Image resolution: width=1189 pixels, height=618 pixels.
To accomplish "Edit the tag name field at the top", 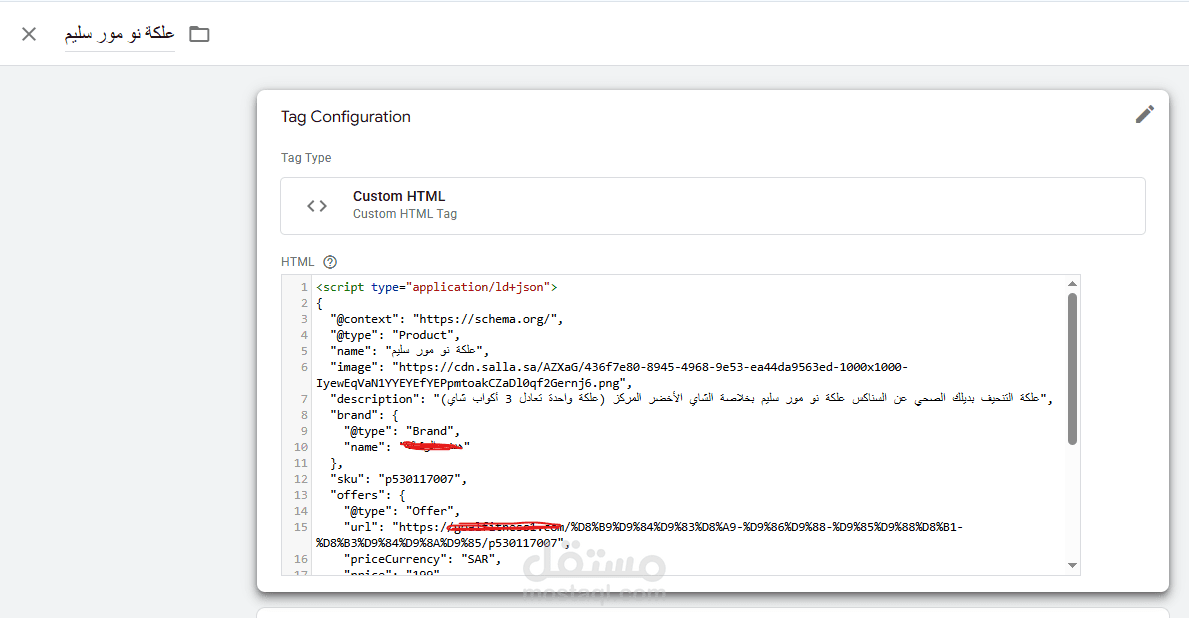I will (119, 34).
